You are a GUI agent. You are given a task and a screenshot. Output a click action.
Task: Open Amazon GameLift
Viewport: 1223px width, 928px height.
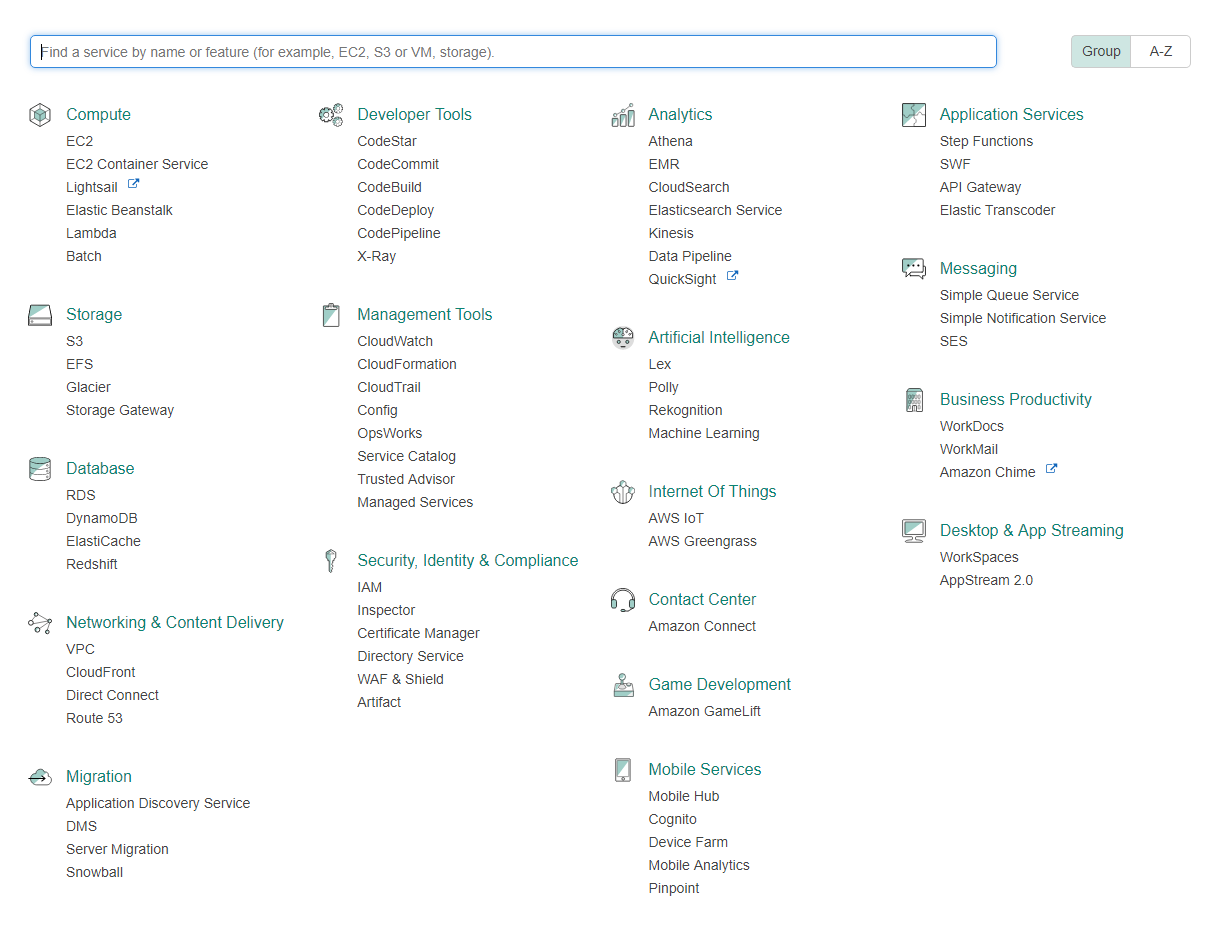(x=705, y=712)
